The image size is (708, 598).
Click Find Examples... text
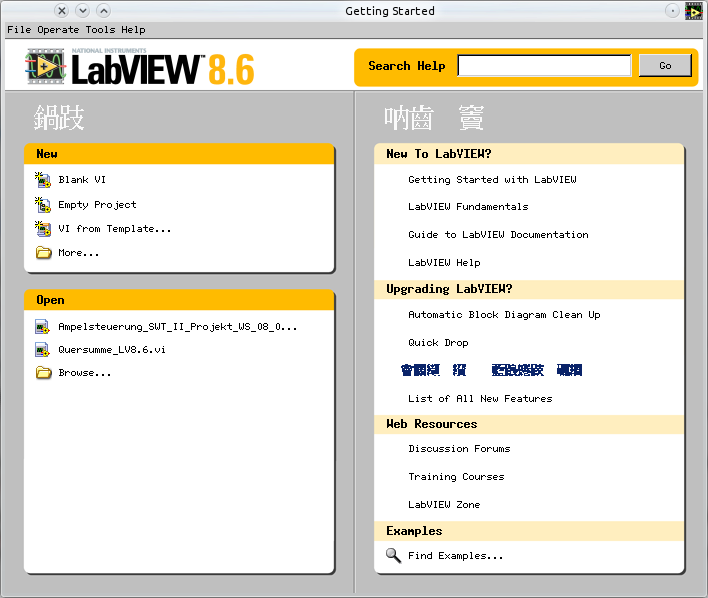click(455, 556)
